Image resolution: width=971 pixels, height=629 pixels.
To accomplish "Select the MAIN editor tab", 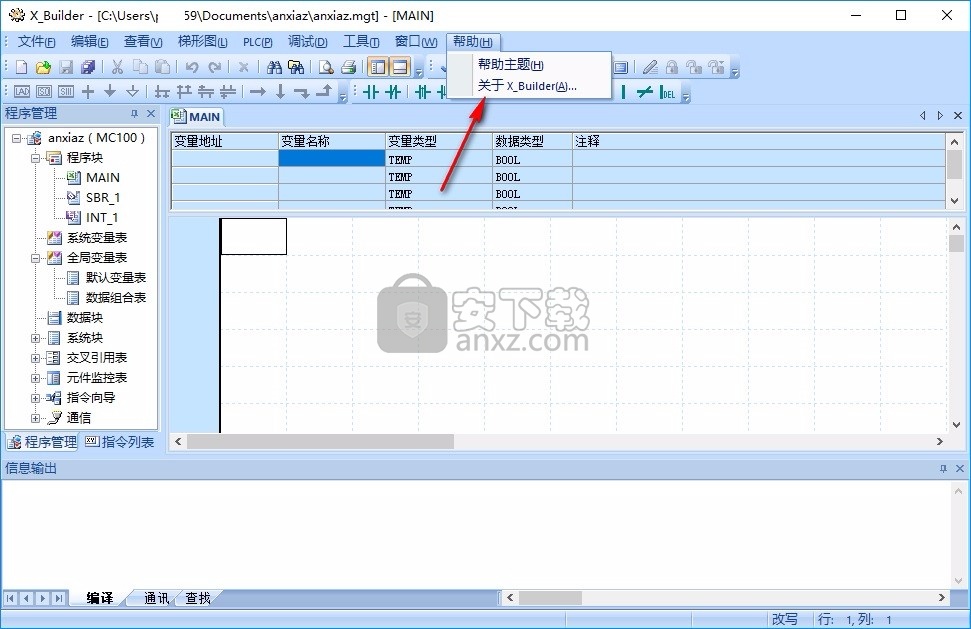I will [196, 116].
